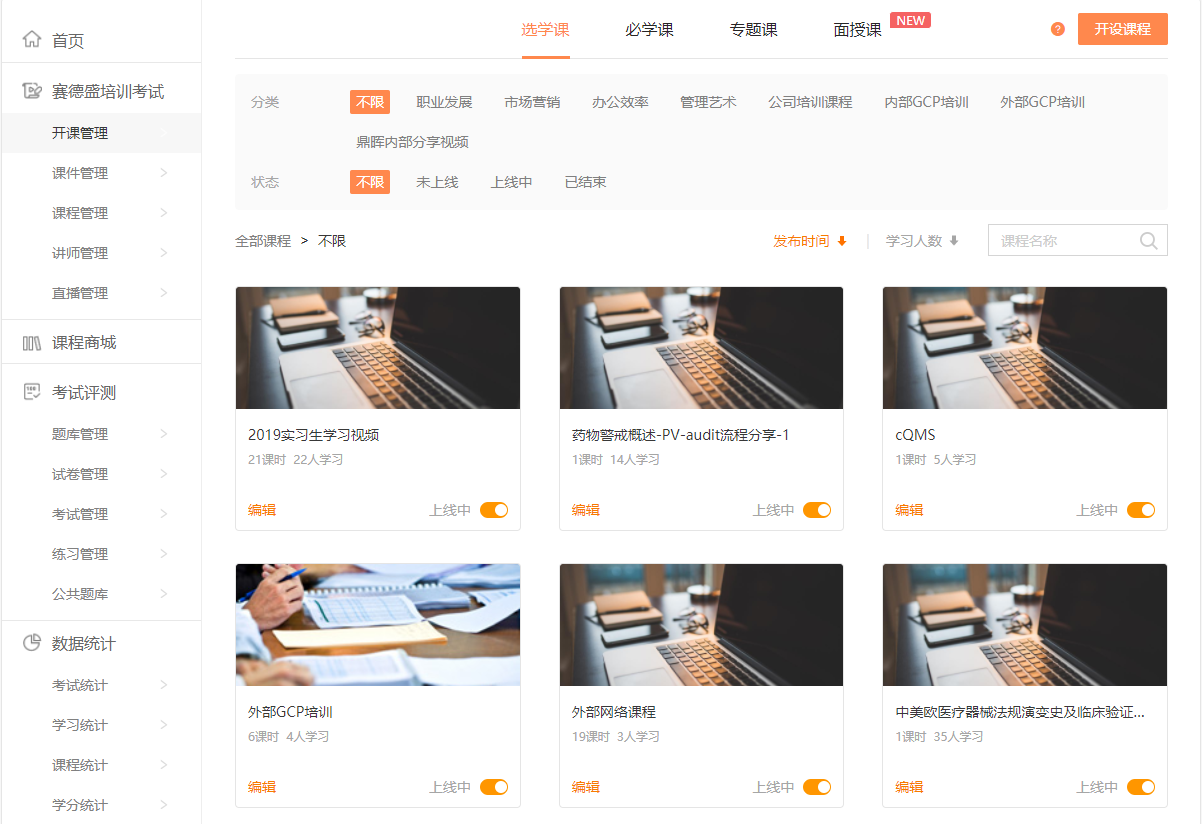1202x824 pixels.
Task: Click the 课程商城 books icon
Action: 32,343
